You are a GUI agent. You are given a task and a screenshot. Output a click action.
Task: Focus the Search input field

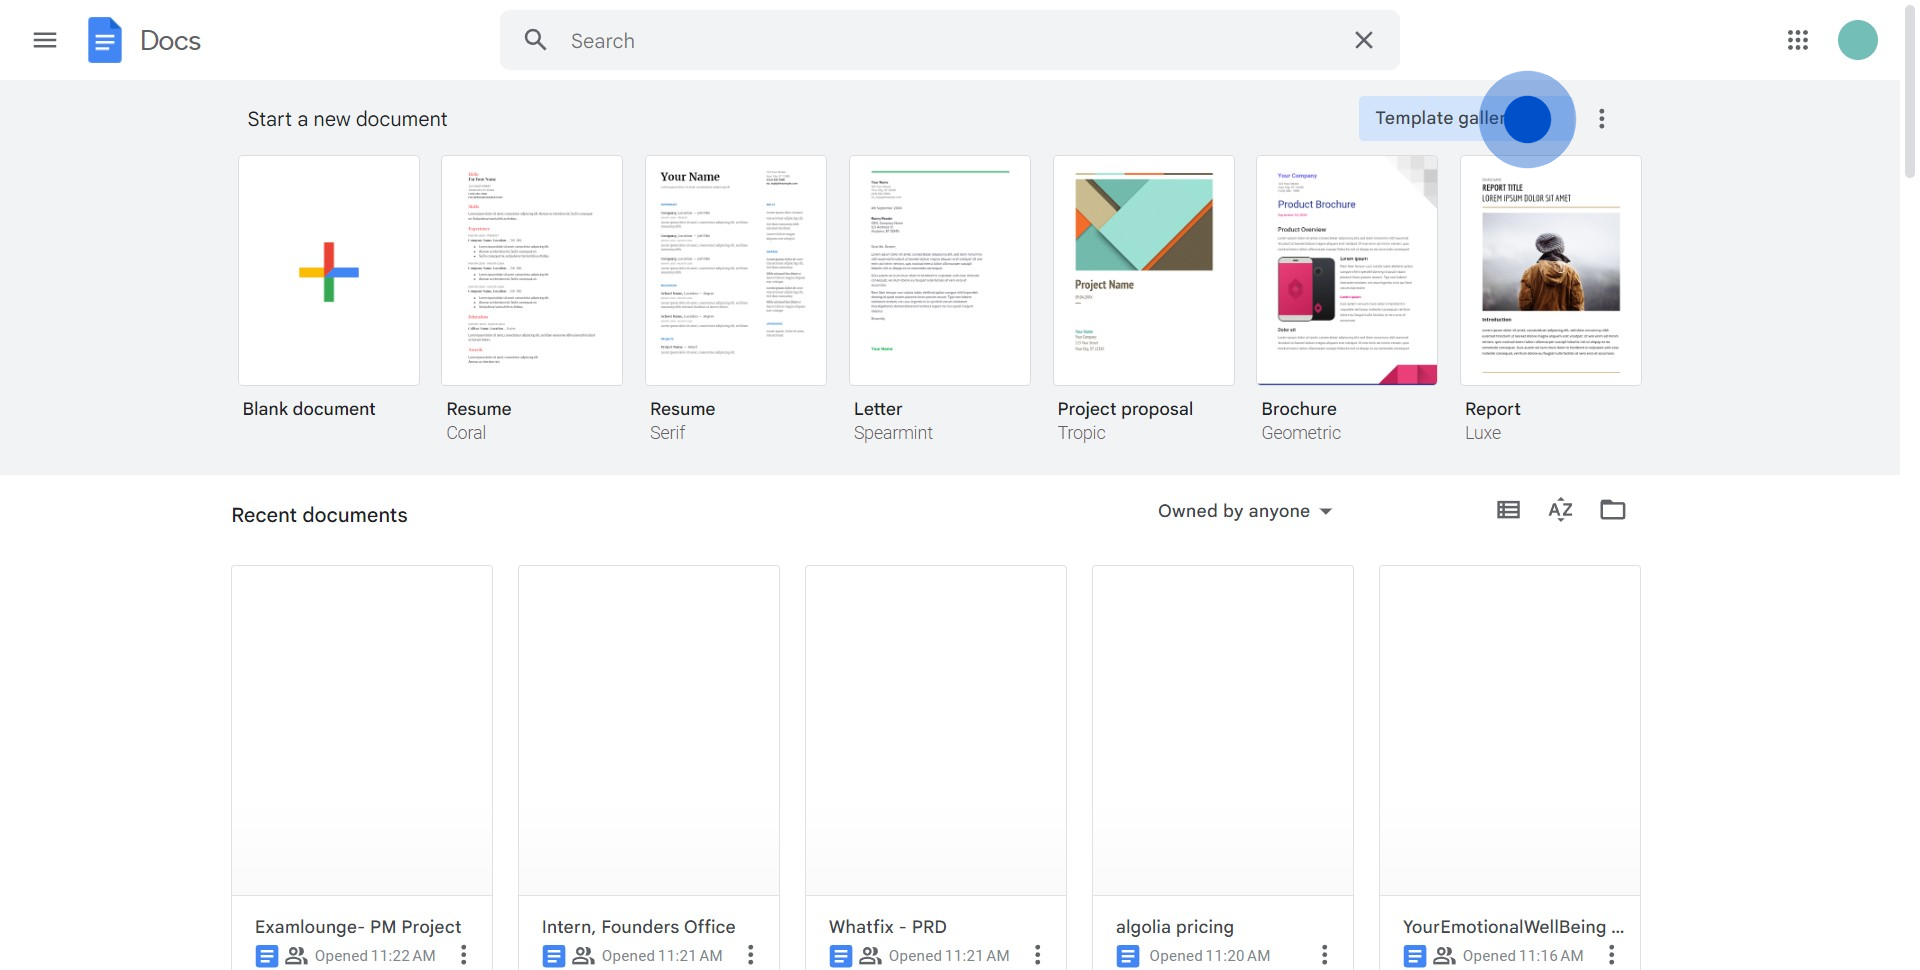pyautogui.click(x=950, y=40)
